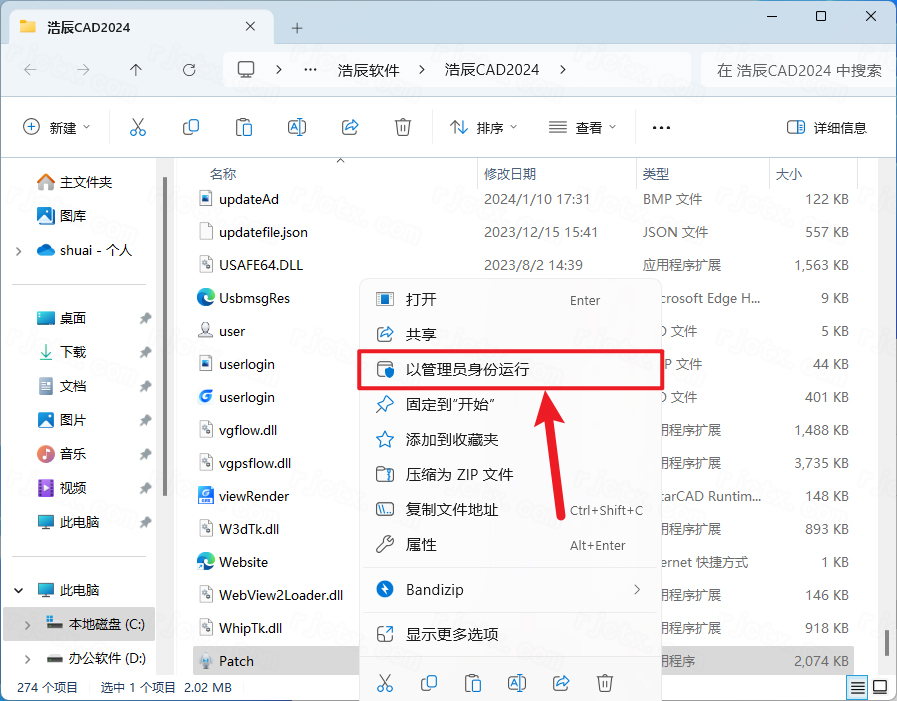Choose 压缩为 ZIP 文件 menu entry

click(459, 474)
